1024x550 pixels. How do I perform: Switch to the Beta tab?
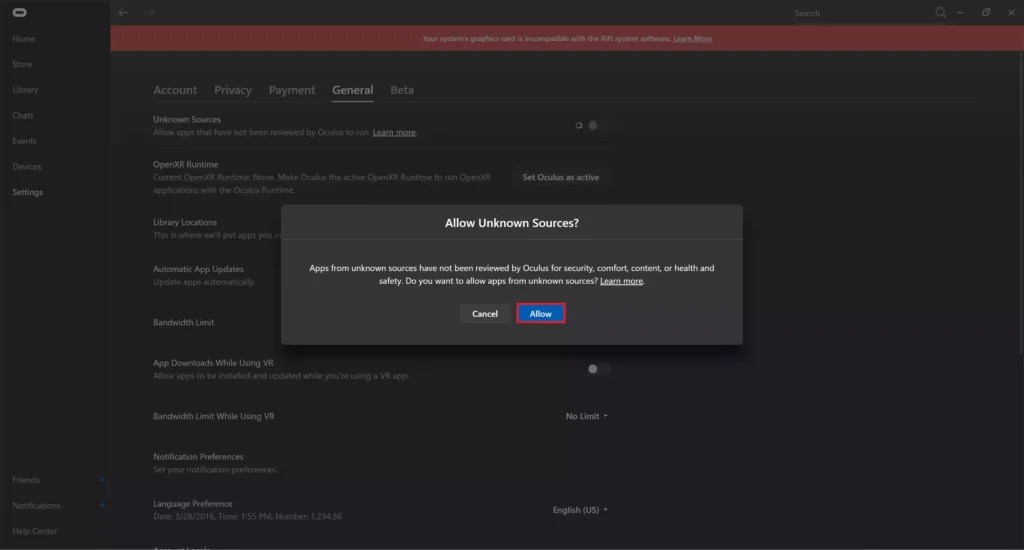click(x=402, y=90)
